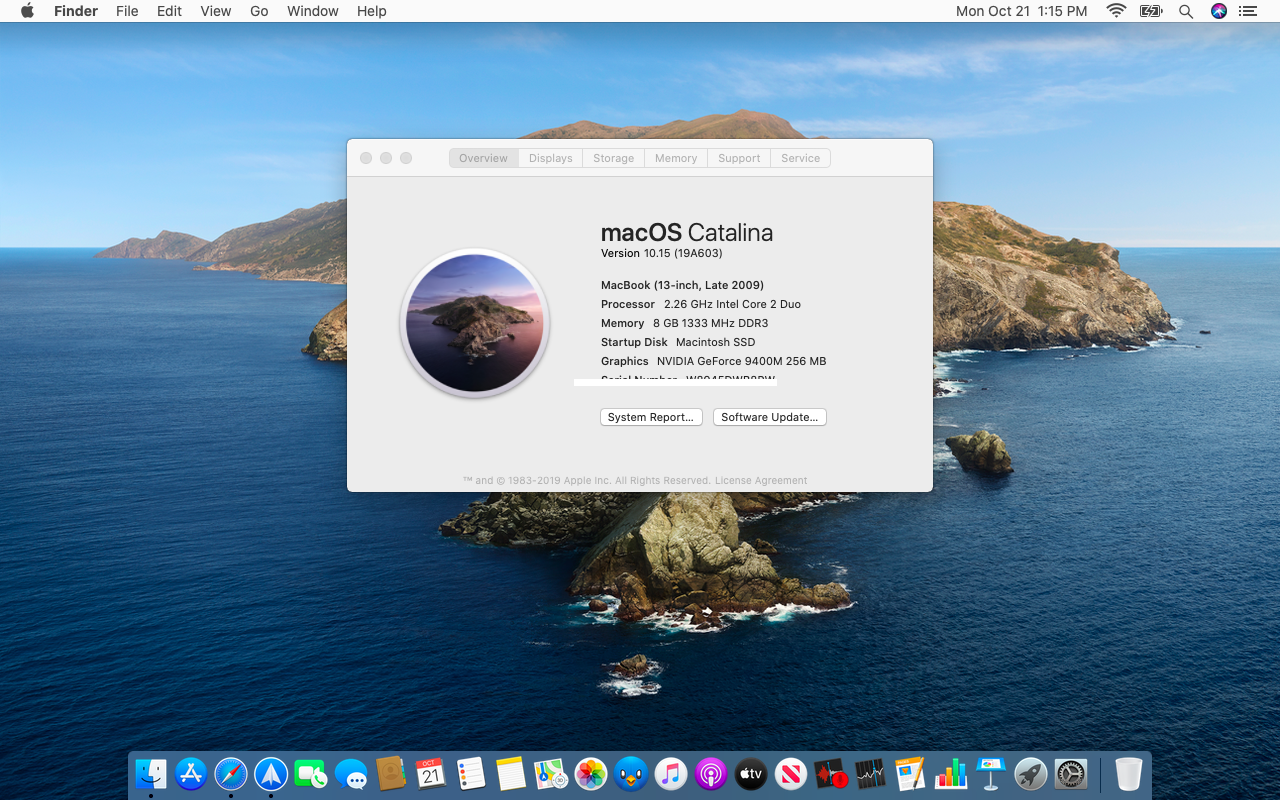This screenshot has height=800, width=1280.
Task: Open Contacts book icon in Dock
Action: (x=391, y=774)
